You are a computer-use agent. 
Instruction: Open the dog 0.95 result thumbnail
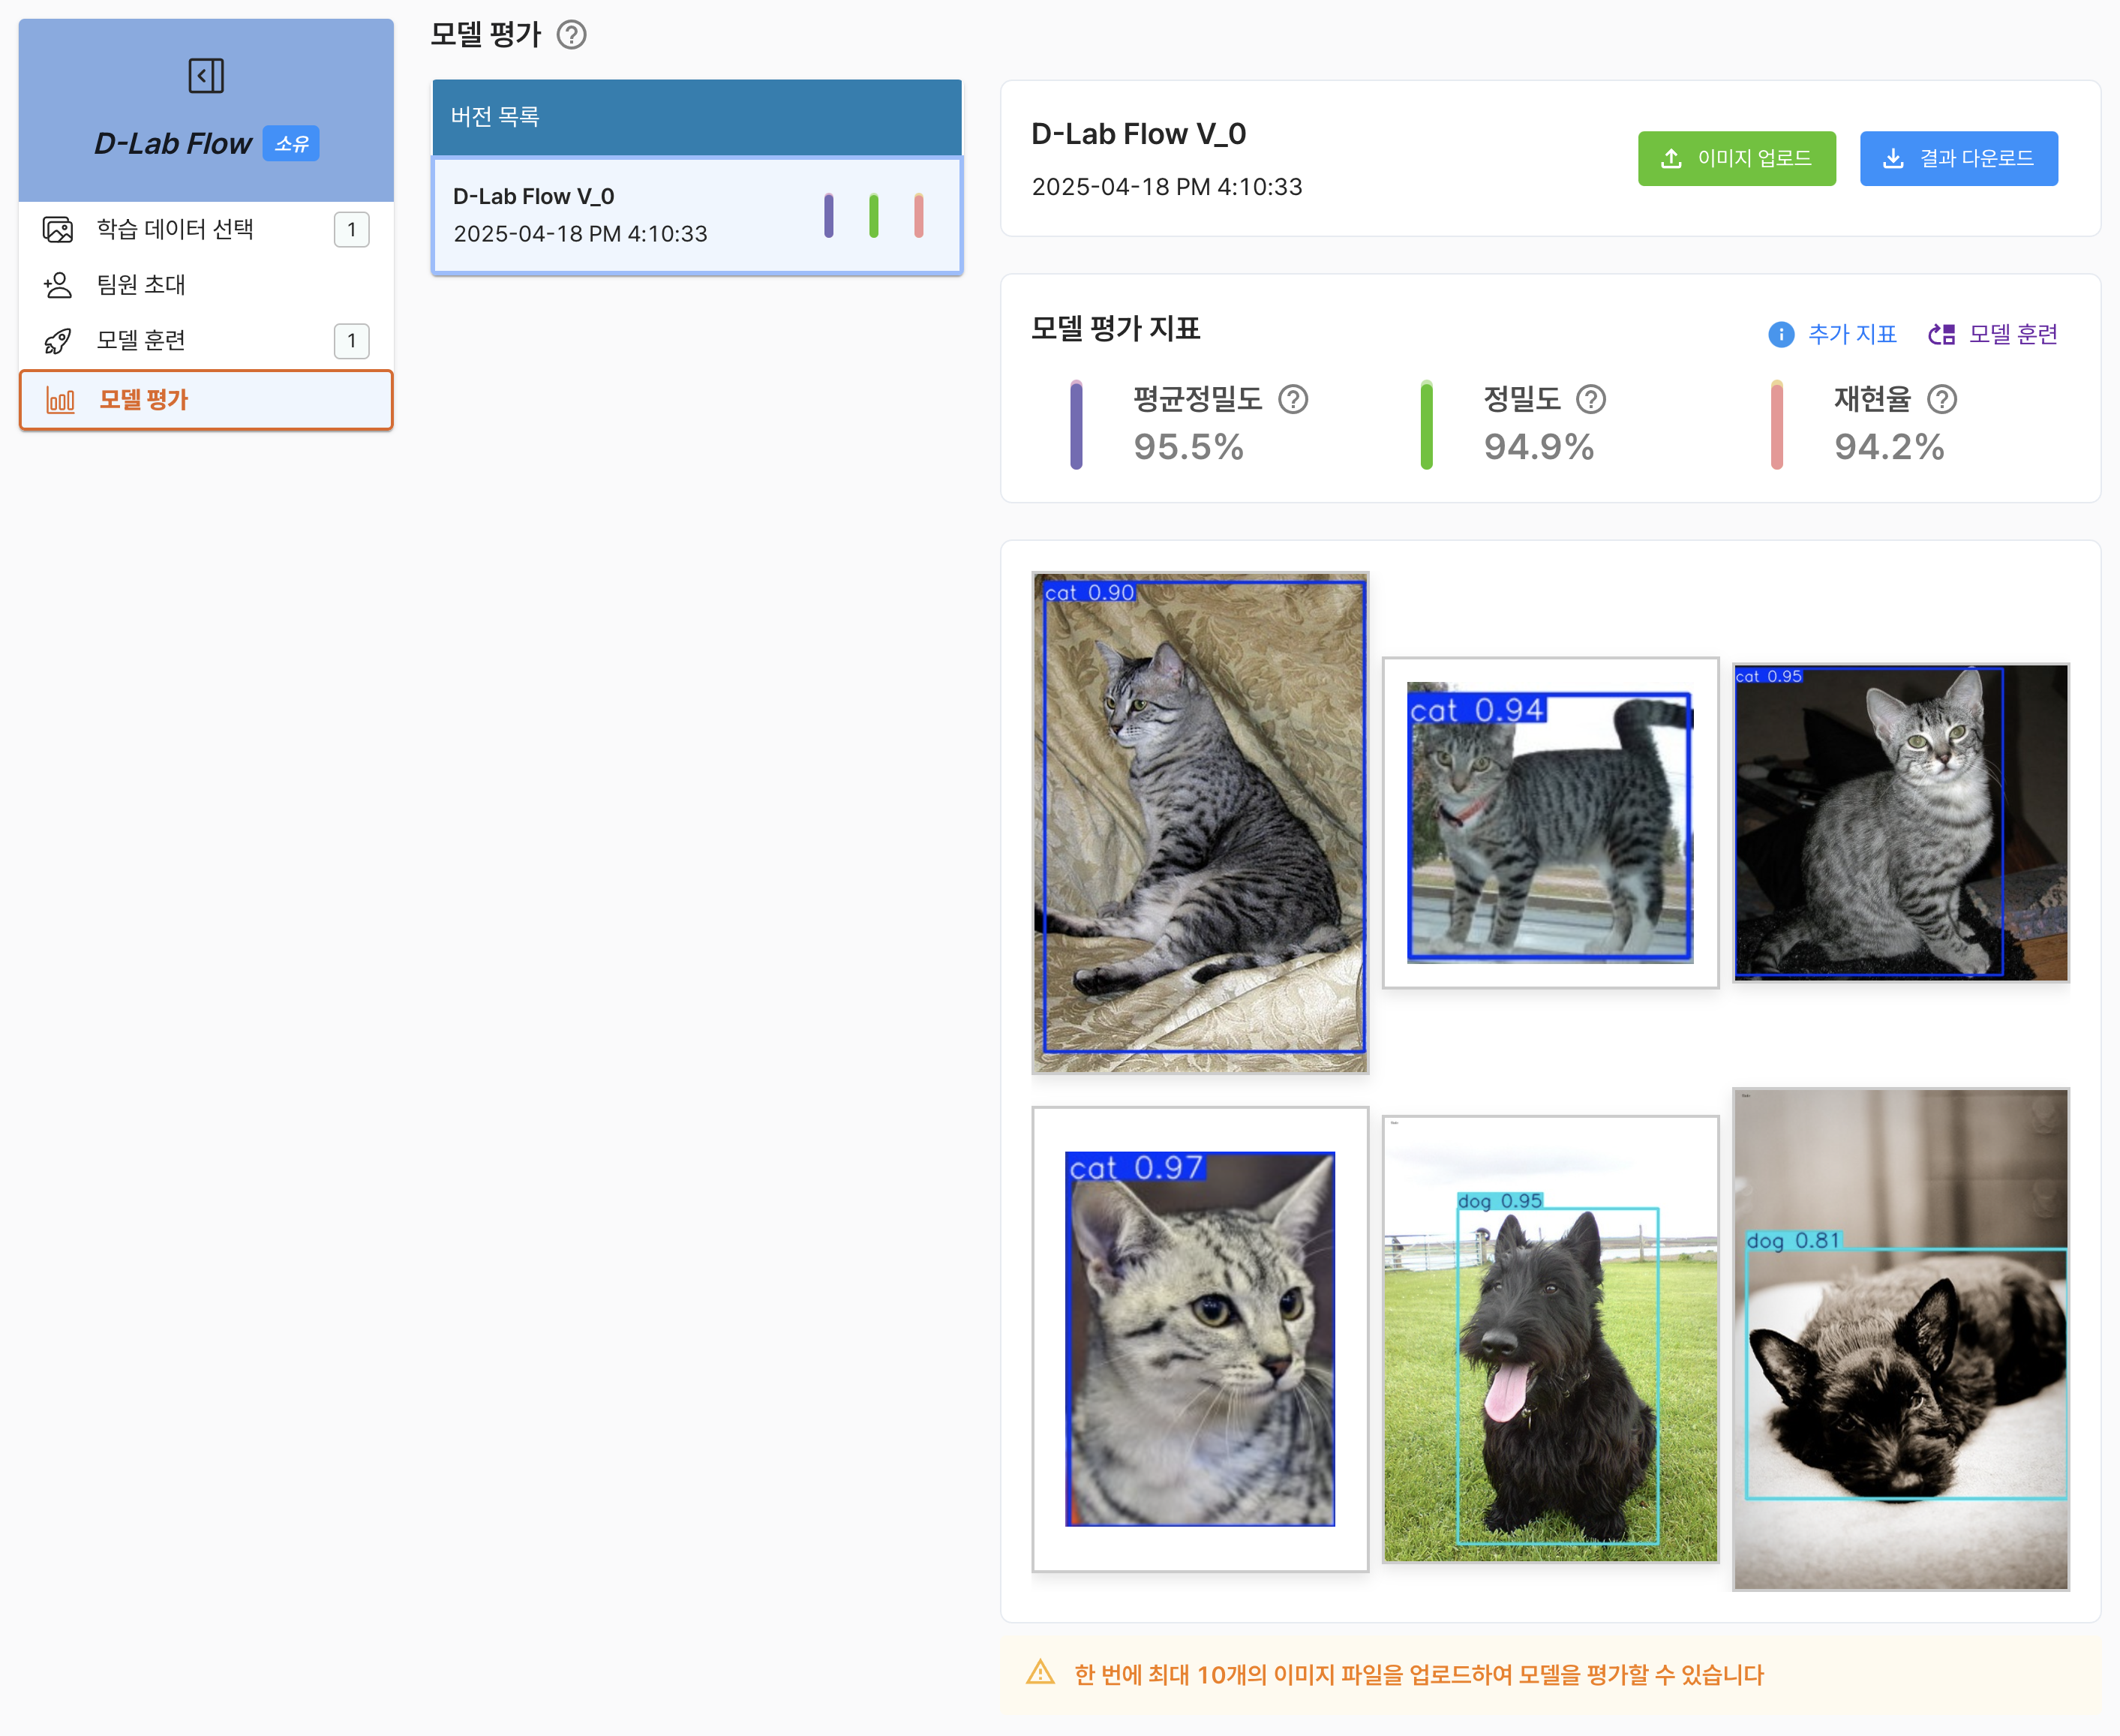point(1550,1339)
